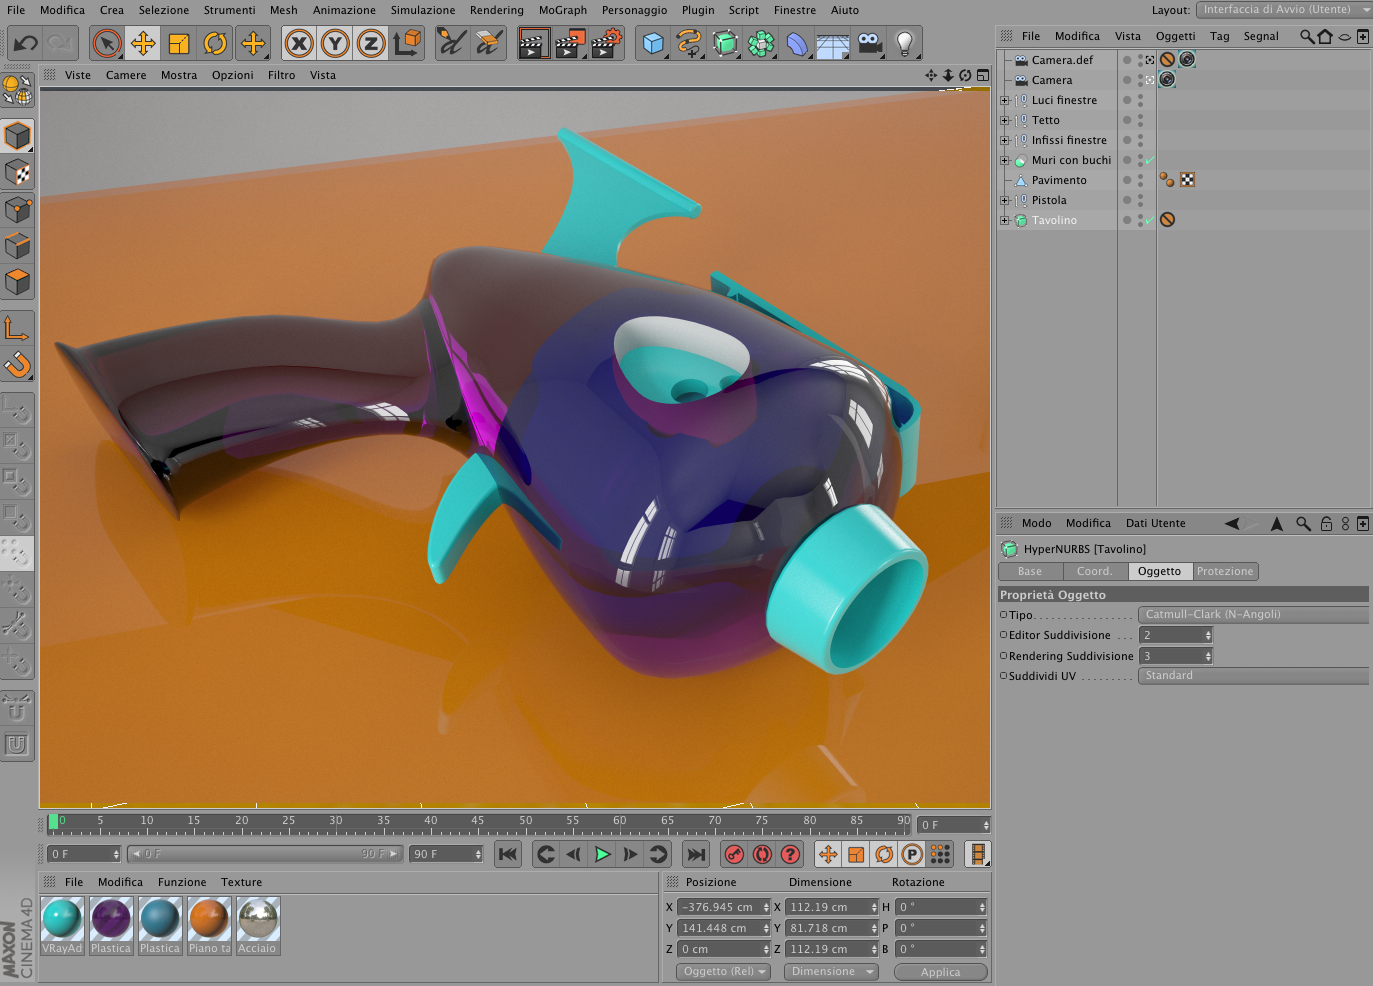
Task: Play the animation forward
Action: click(x=602, y=854)
